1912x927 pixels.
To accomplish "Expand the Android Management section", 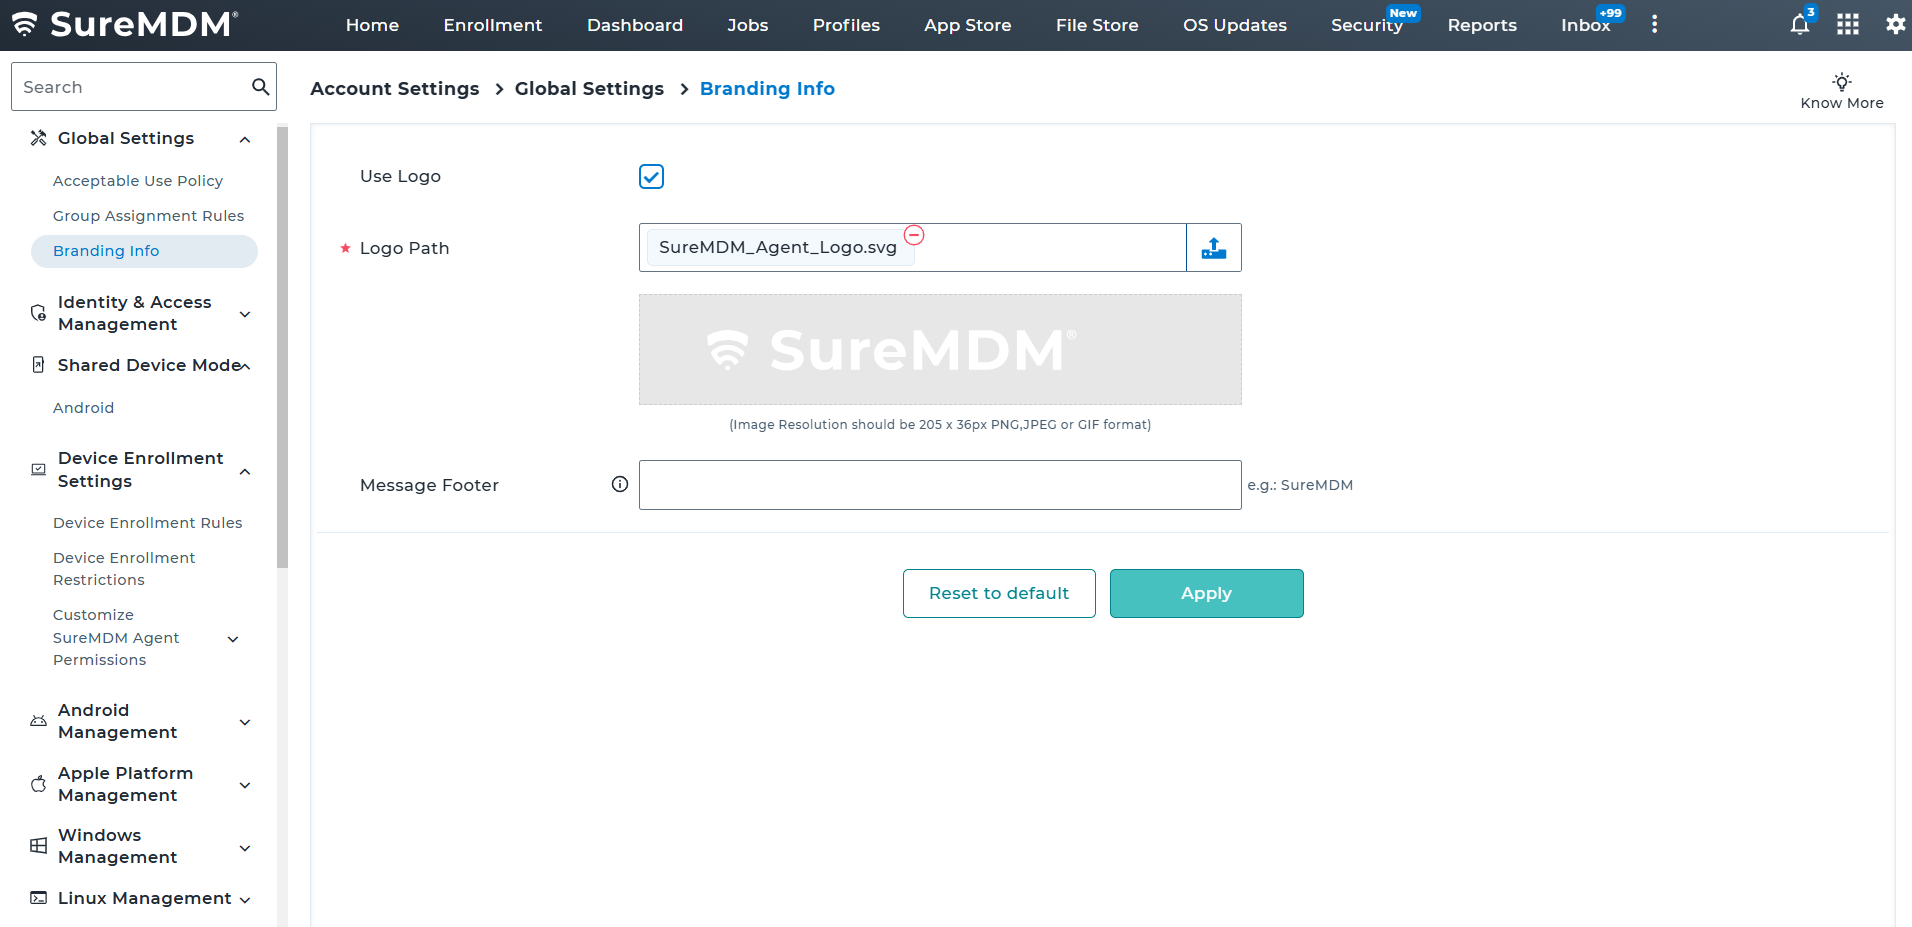I will point(245,722).
